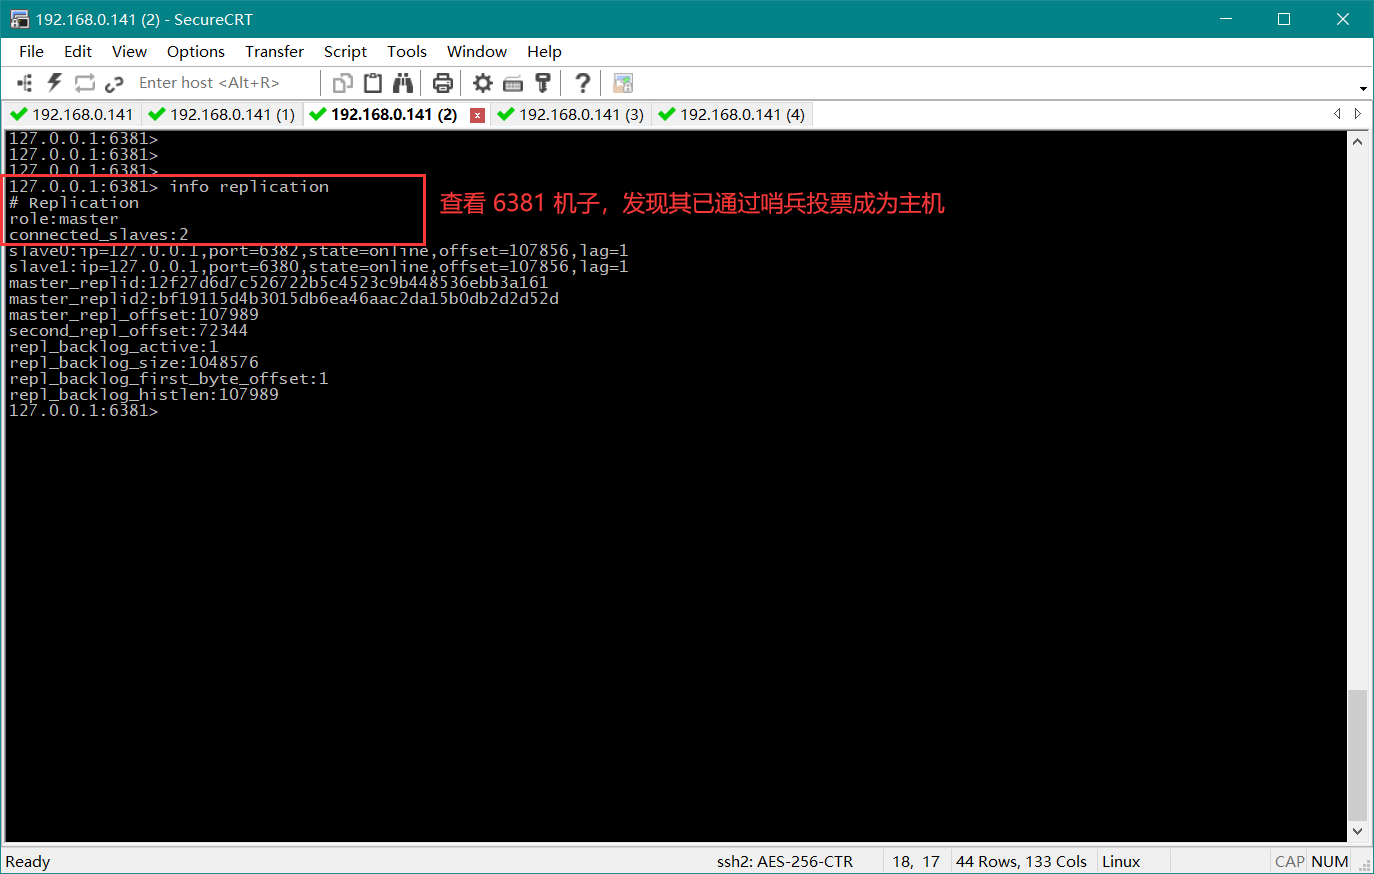Click the Paste clipboard icon

point(373,83)
